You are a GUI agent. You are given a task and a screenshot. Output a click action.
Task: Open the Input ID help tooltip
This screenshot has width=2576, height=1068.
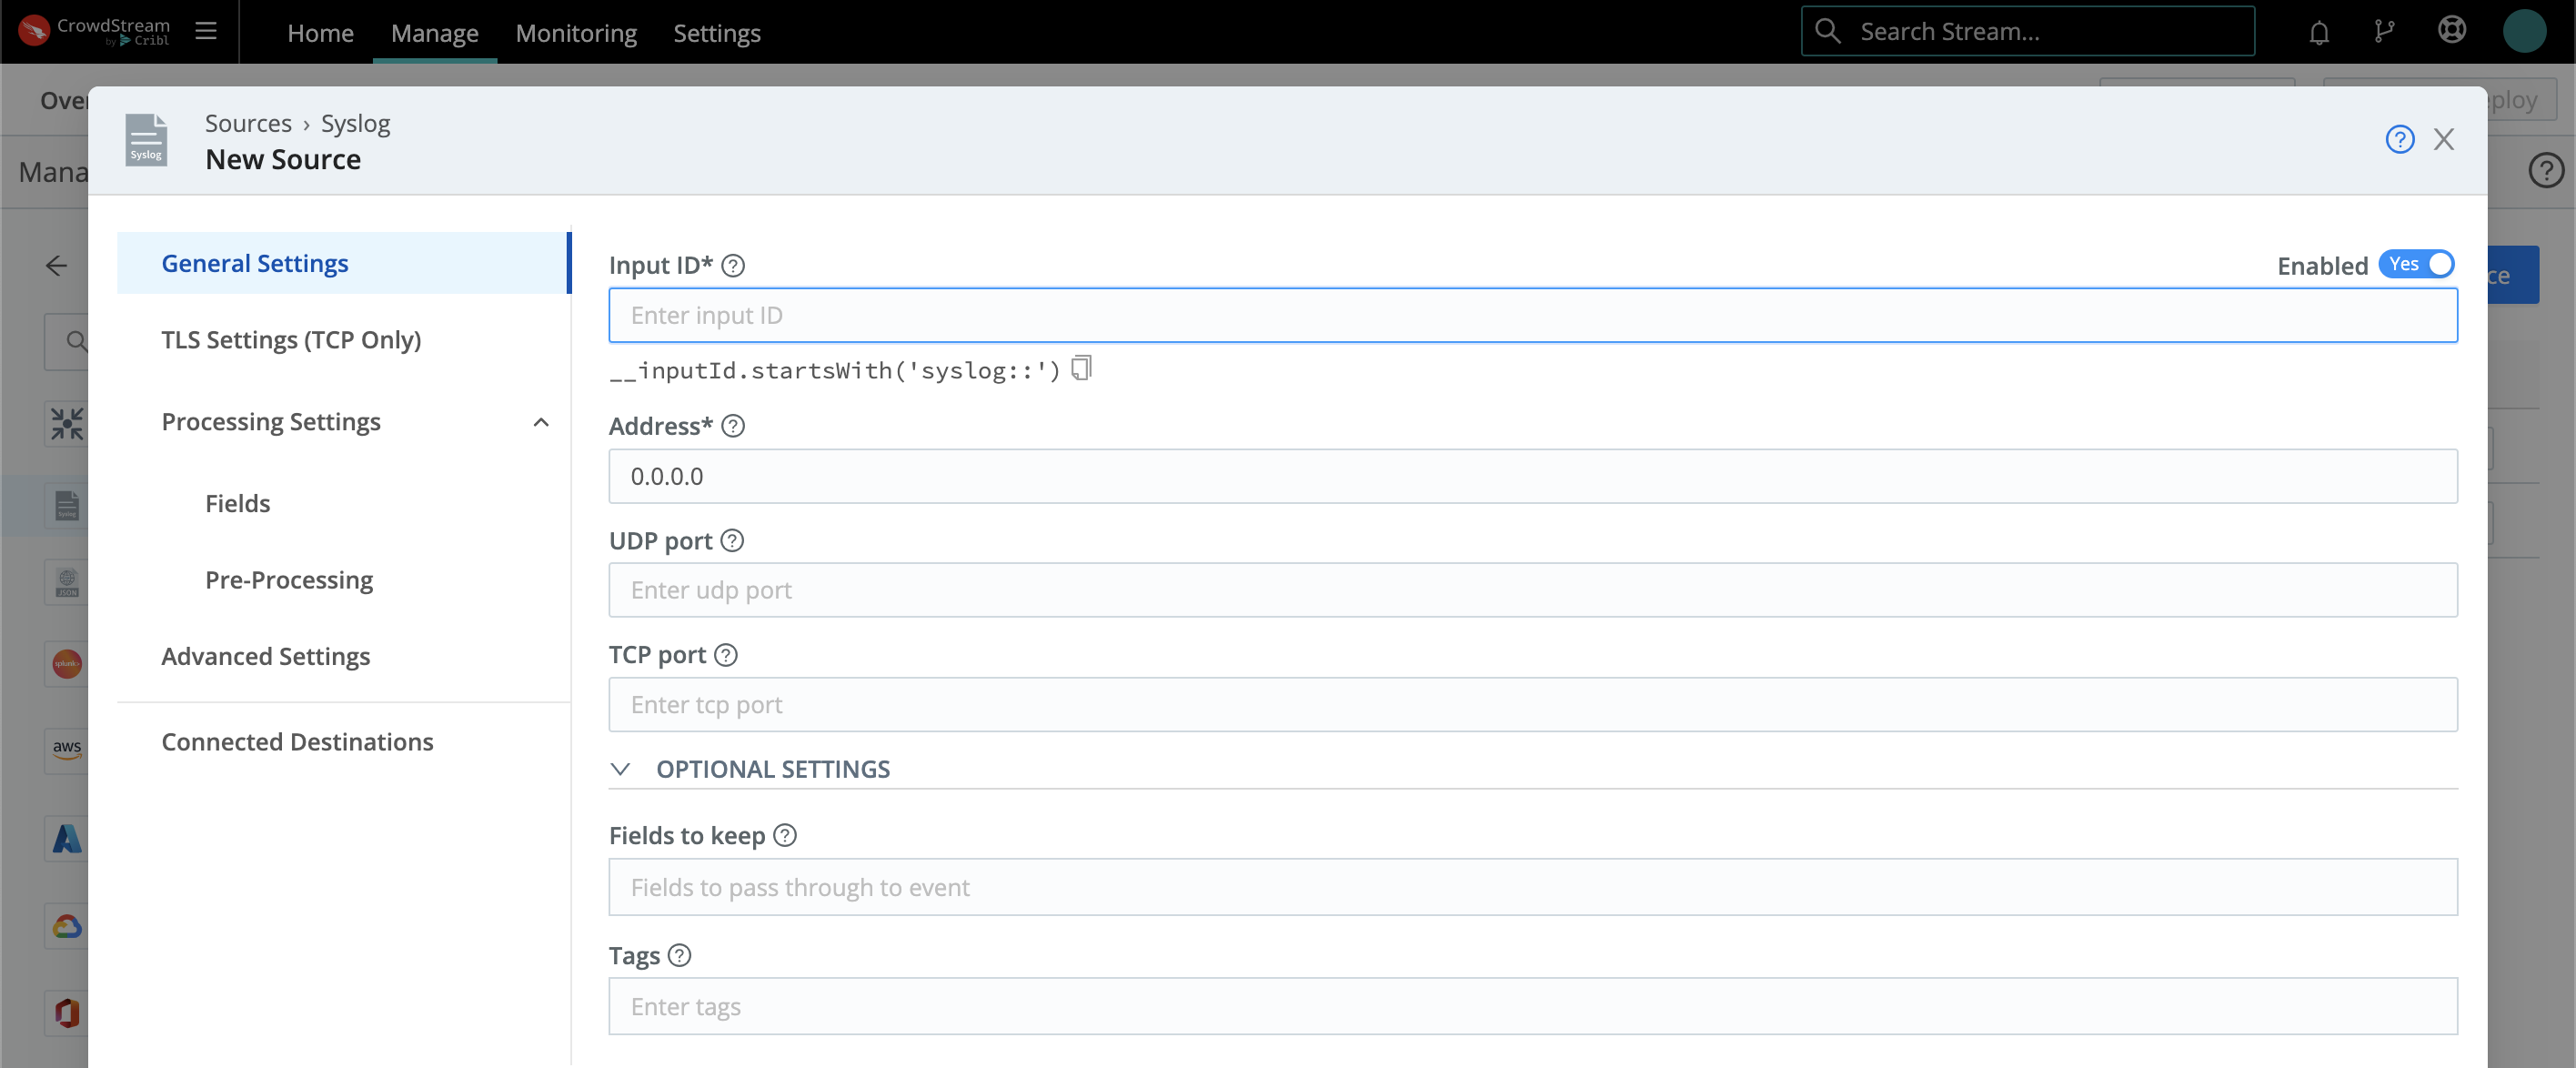733,265
